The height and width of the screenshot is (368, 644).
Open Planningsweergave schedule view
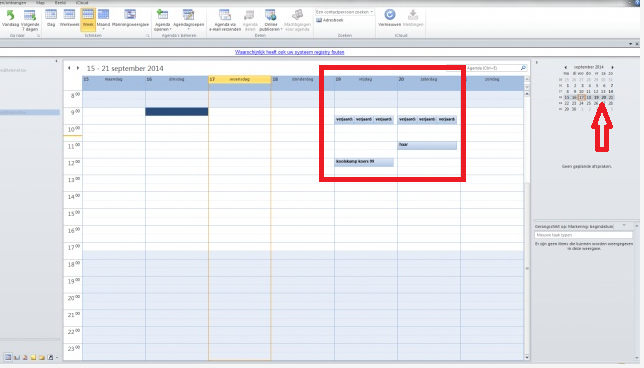click(x=130, y=18)
